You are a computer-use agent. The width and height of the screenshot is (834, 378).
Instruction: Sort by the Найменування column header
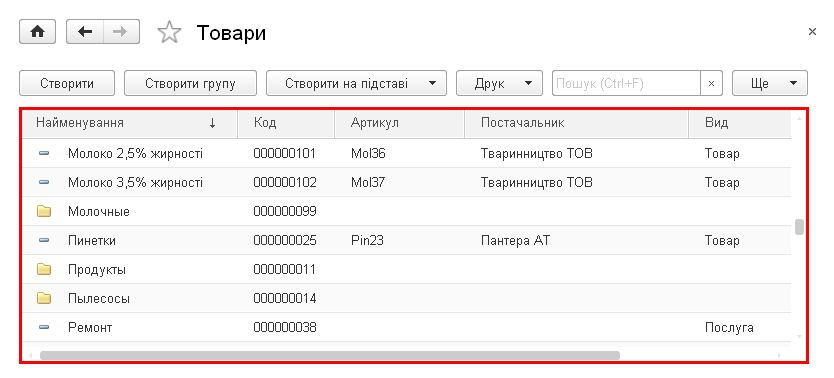pyautogui.click(x=129, y=123)
